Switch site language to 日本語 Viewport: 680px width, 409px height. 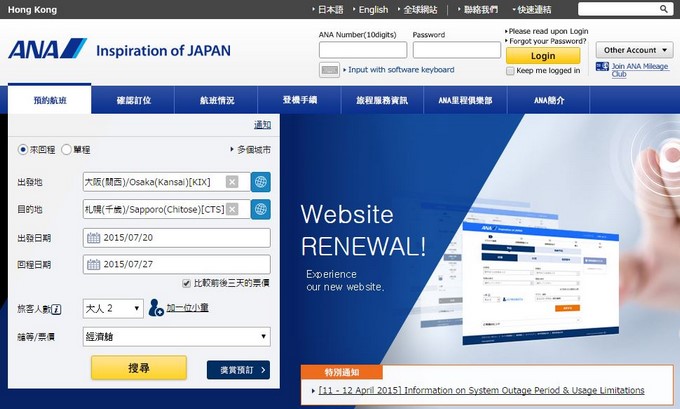pyautogui.click(x=330, y=10)
